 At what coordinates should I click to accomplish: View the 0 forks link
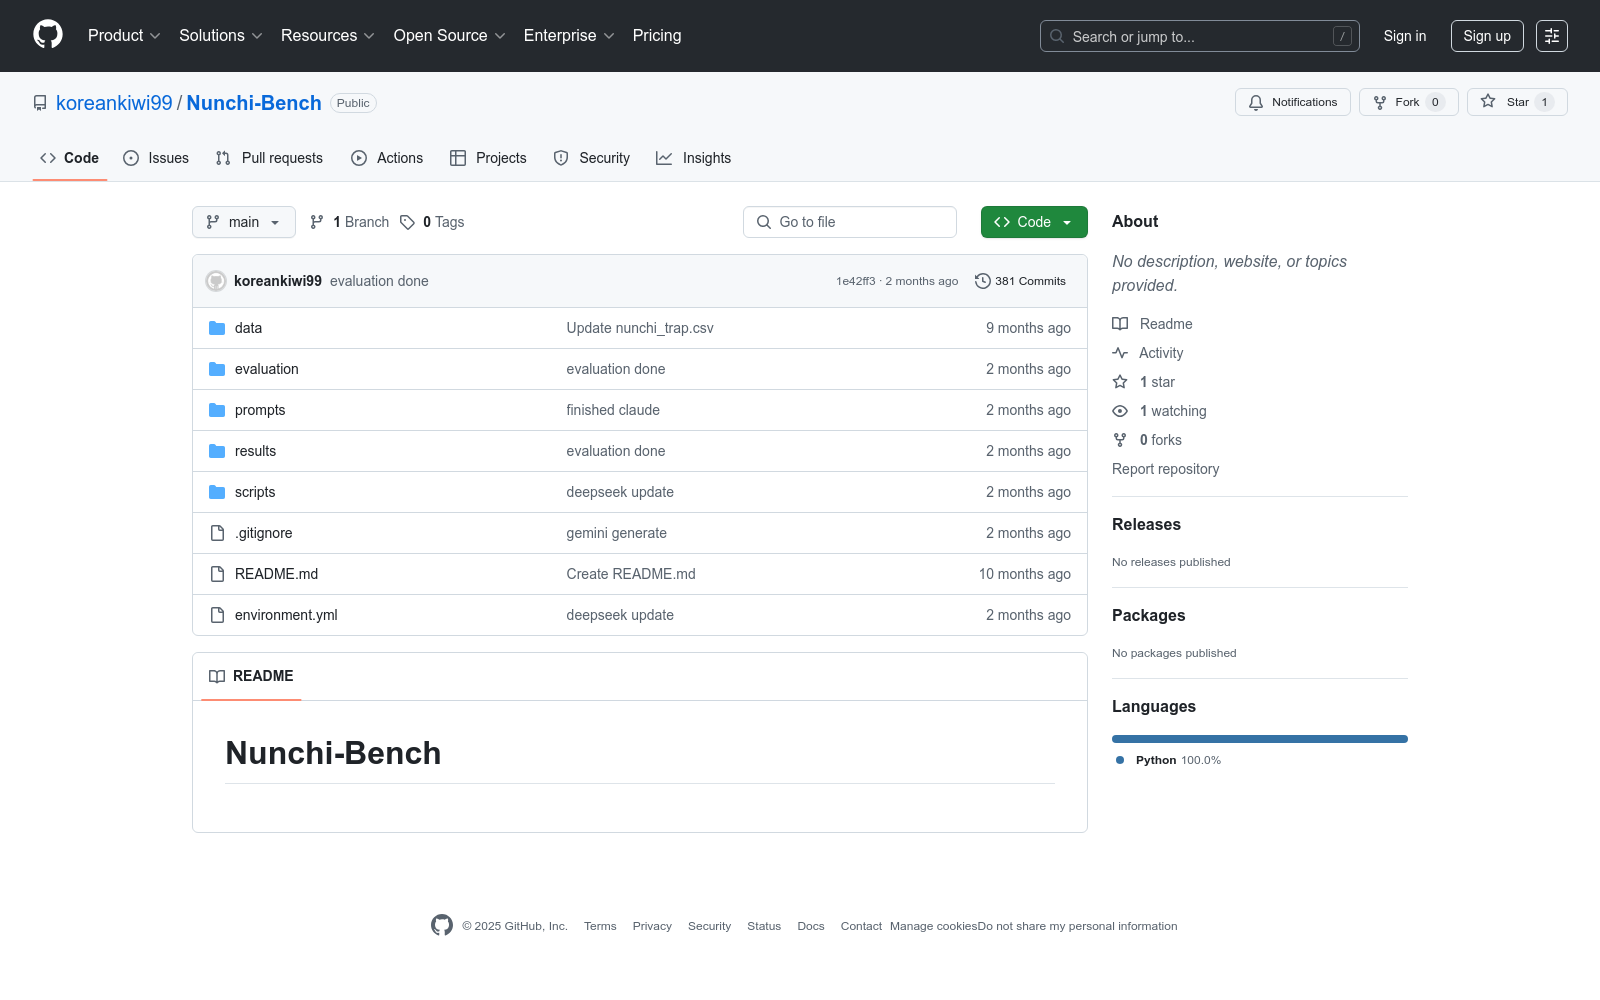click(1147, 440)
